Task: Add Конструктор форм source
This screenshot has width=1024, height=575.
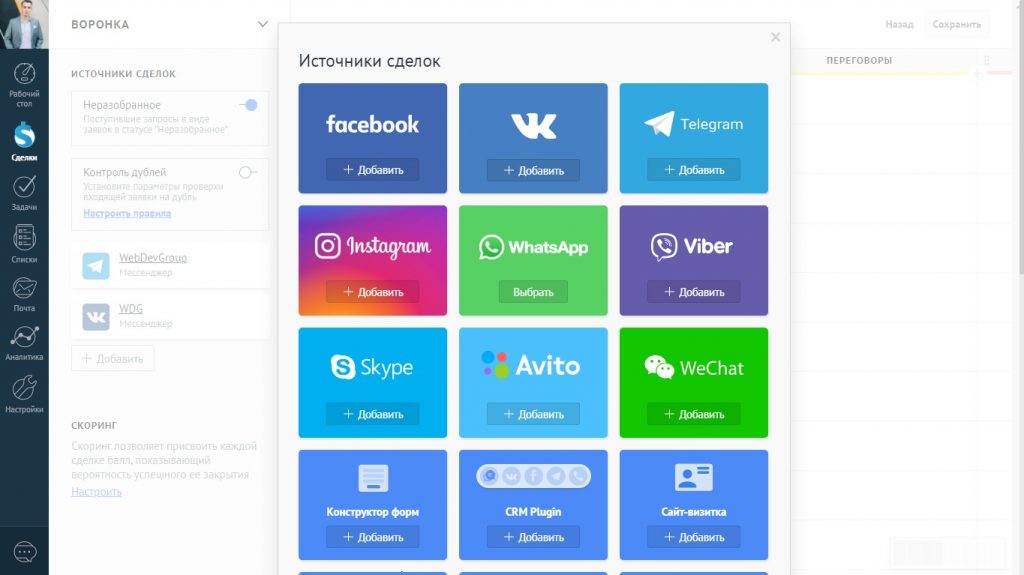Action: [x=373, y=537]
